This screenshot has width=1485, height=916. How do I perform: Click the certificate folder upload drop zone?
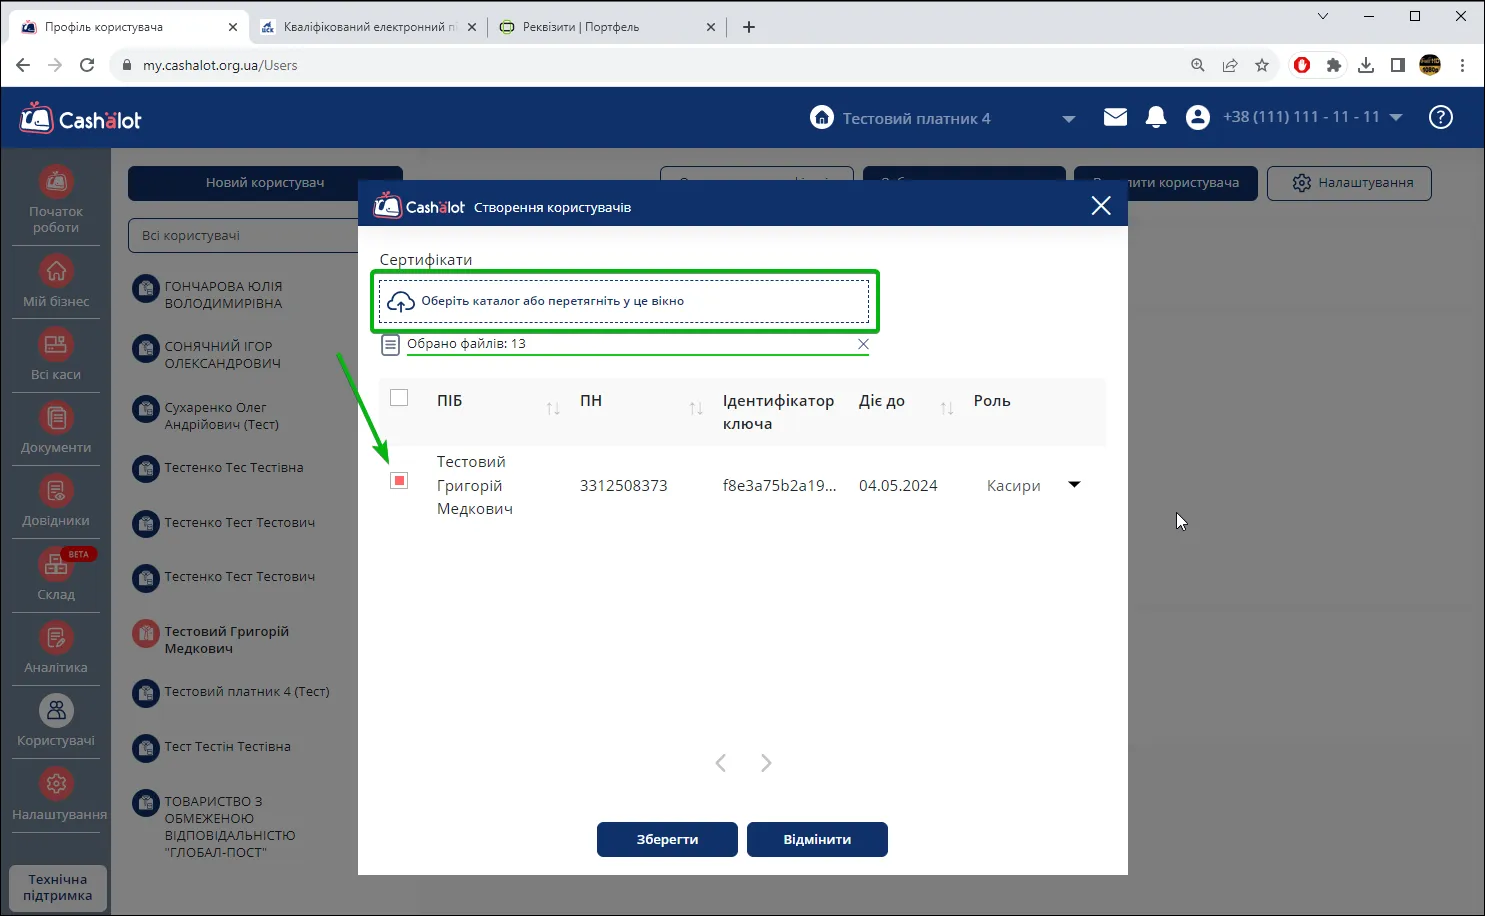point(624,301)
